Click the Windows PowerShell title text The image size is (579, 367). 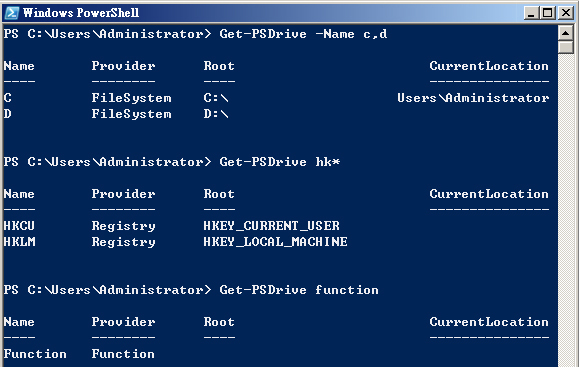click(x=81, y=13)
